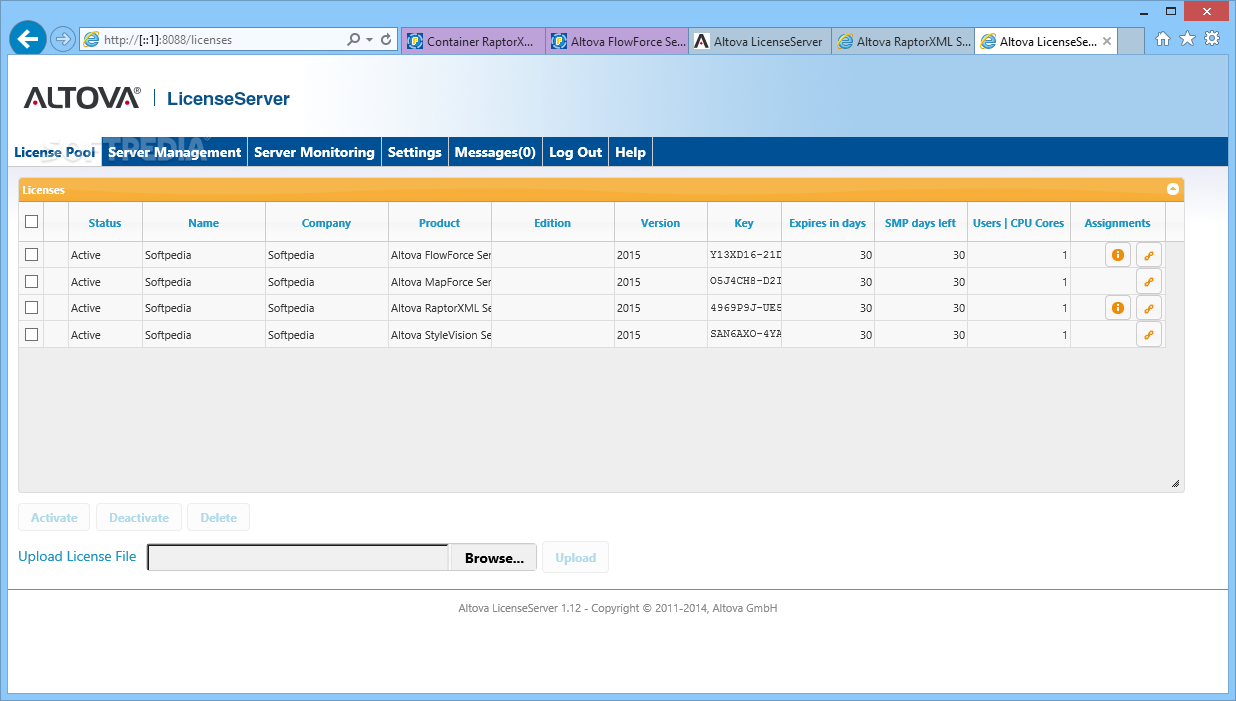This screenshot has width=1236, height=701.
Task: Click the Licenses panel title bar
Action: point(601,189)
